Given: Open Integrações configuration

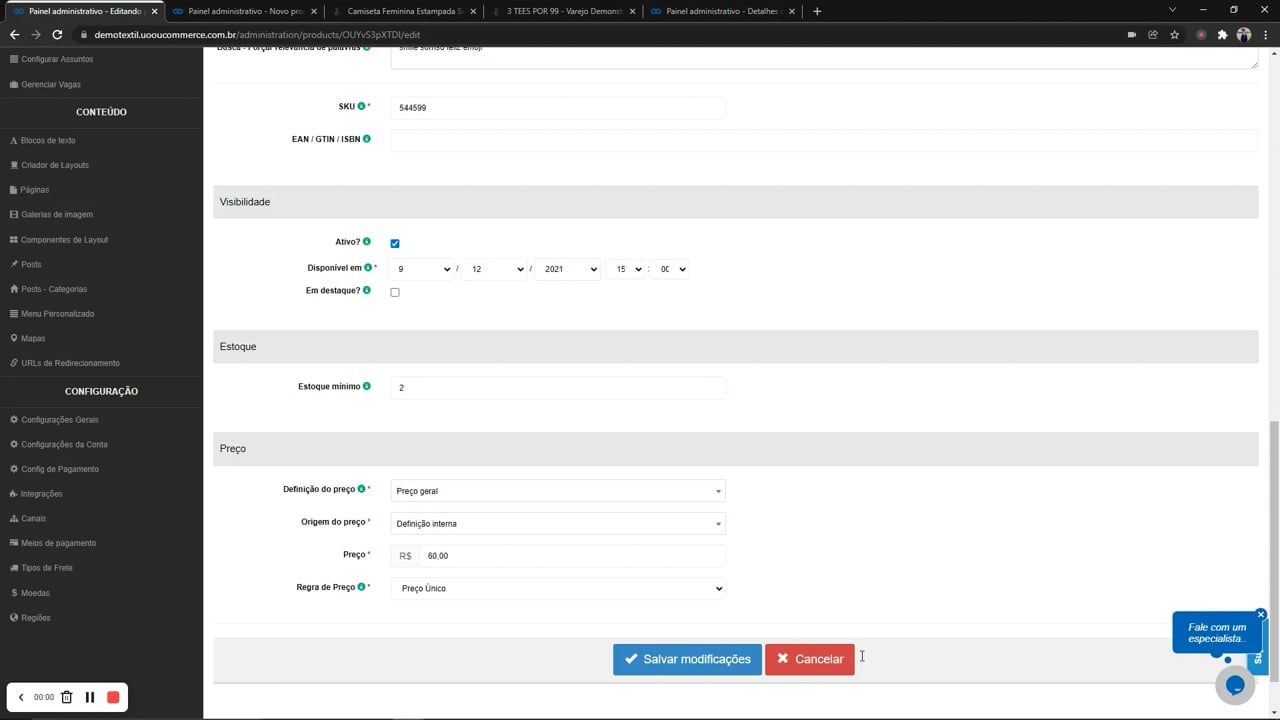Looking at the screenshot, I should coord(41,493).
